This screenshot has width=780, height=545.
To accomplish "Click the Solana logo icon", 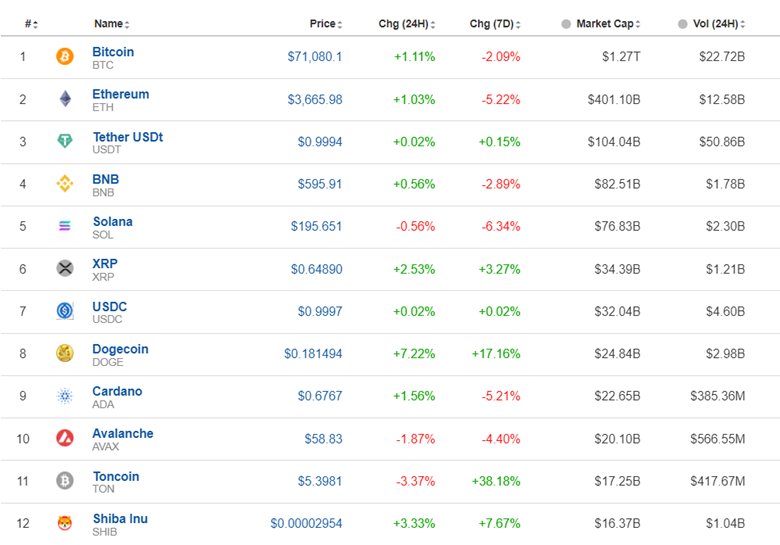I will point(65,226).
